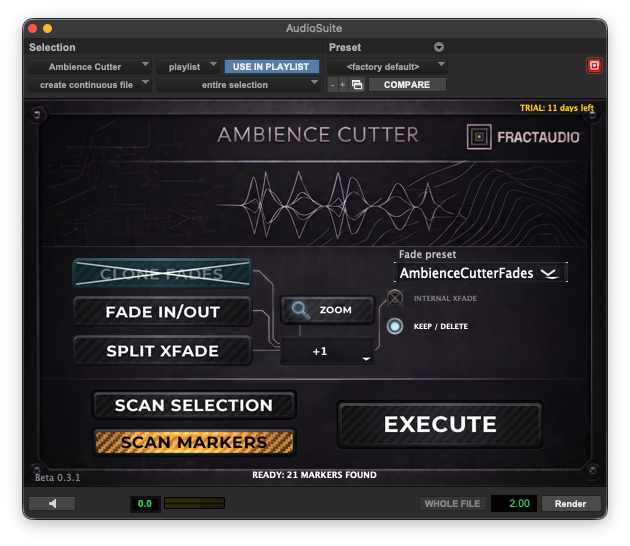The image size is (630, 546).
Task: Click the Render button
Action: tap(571, 503)
